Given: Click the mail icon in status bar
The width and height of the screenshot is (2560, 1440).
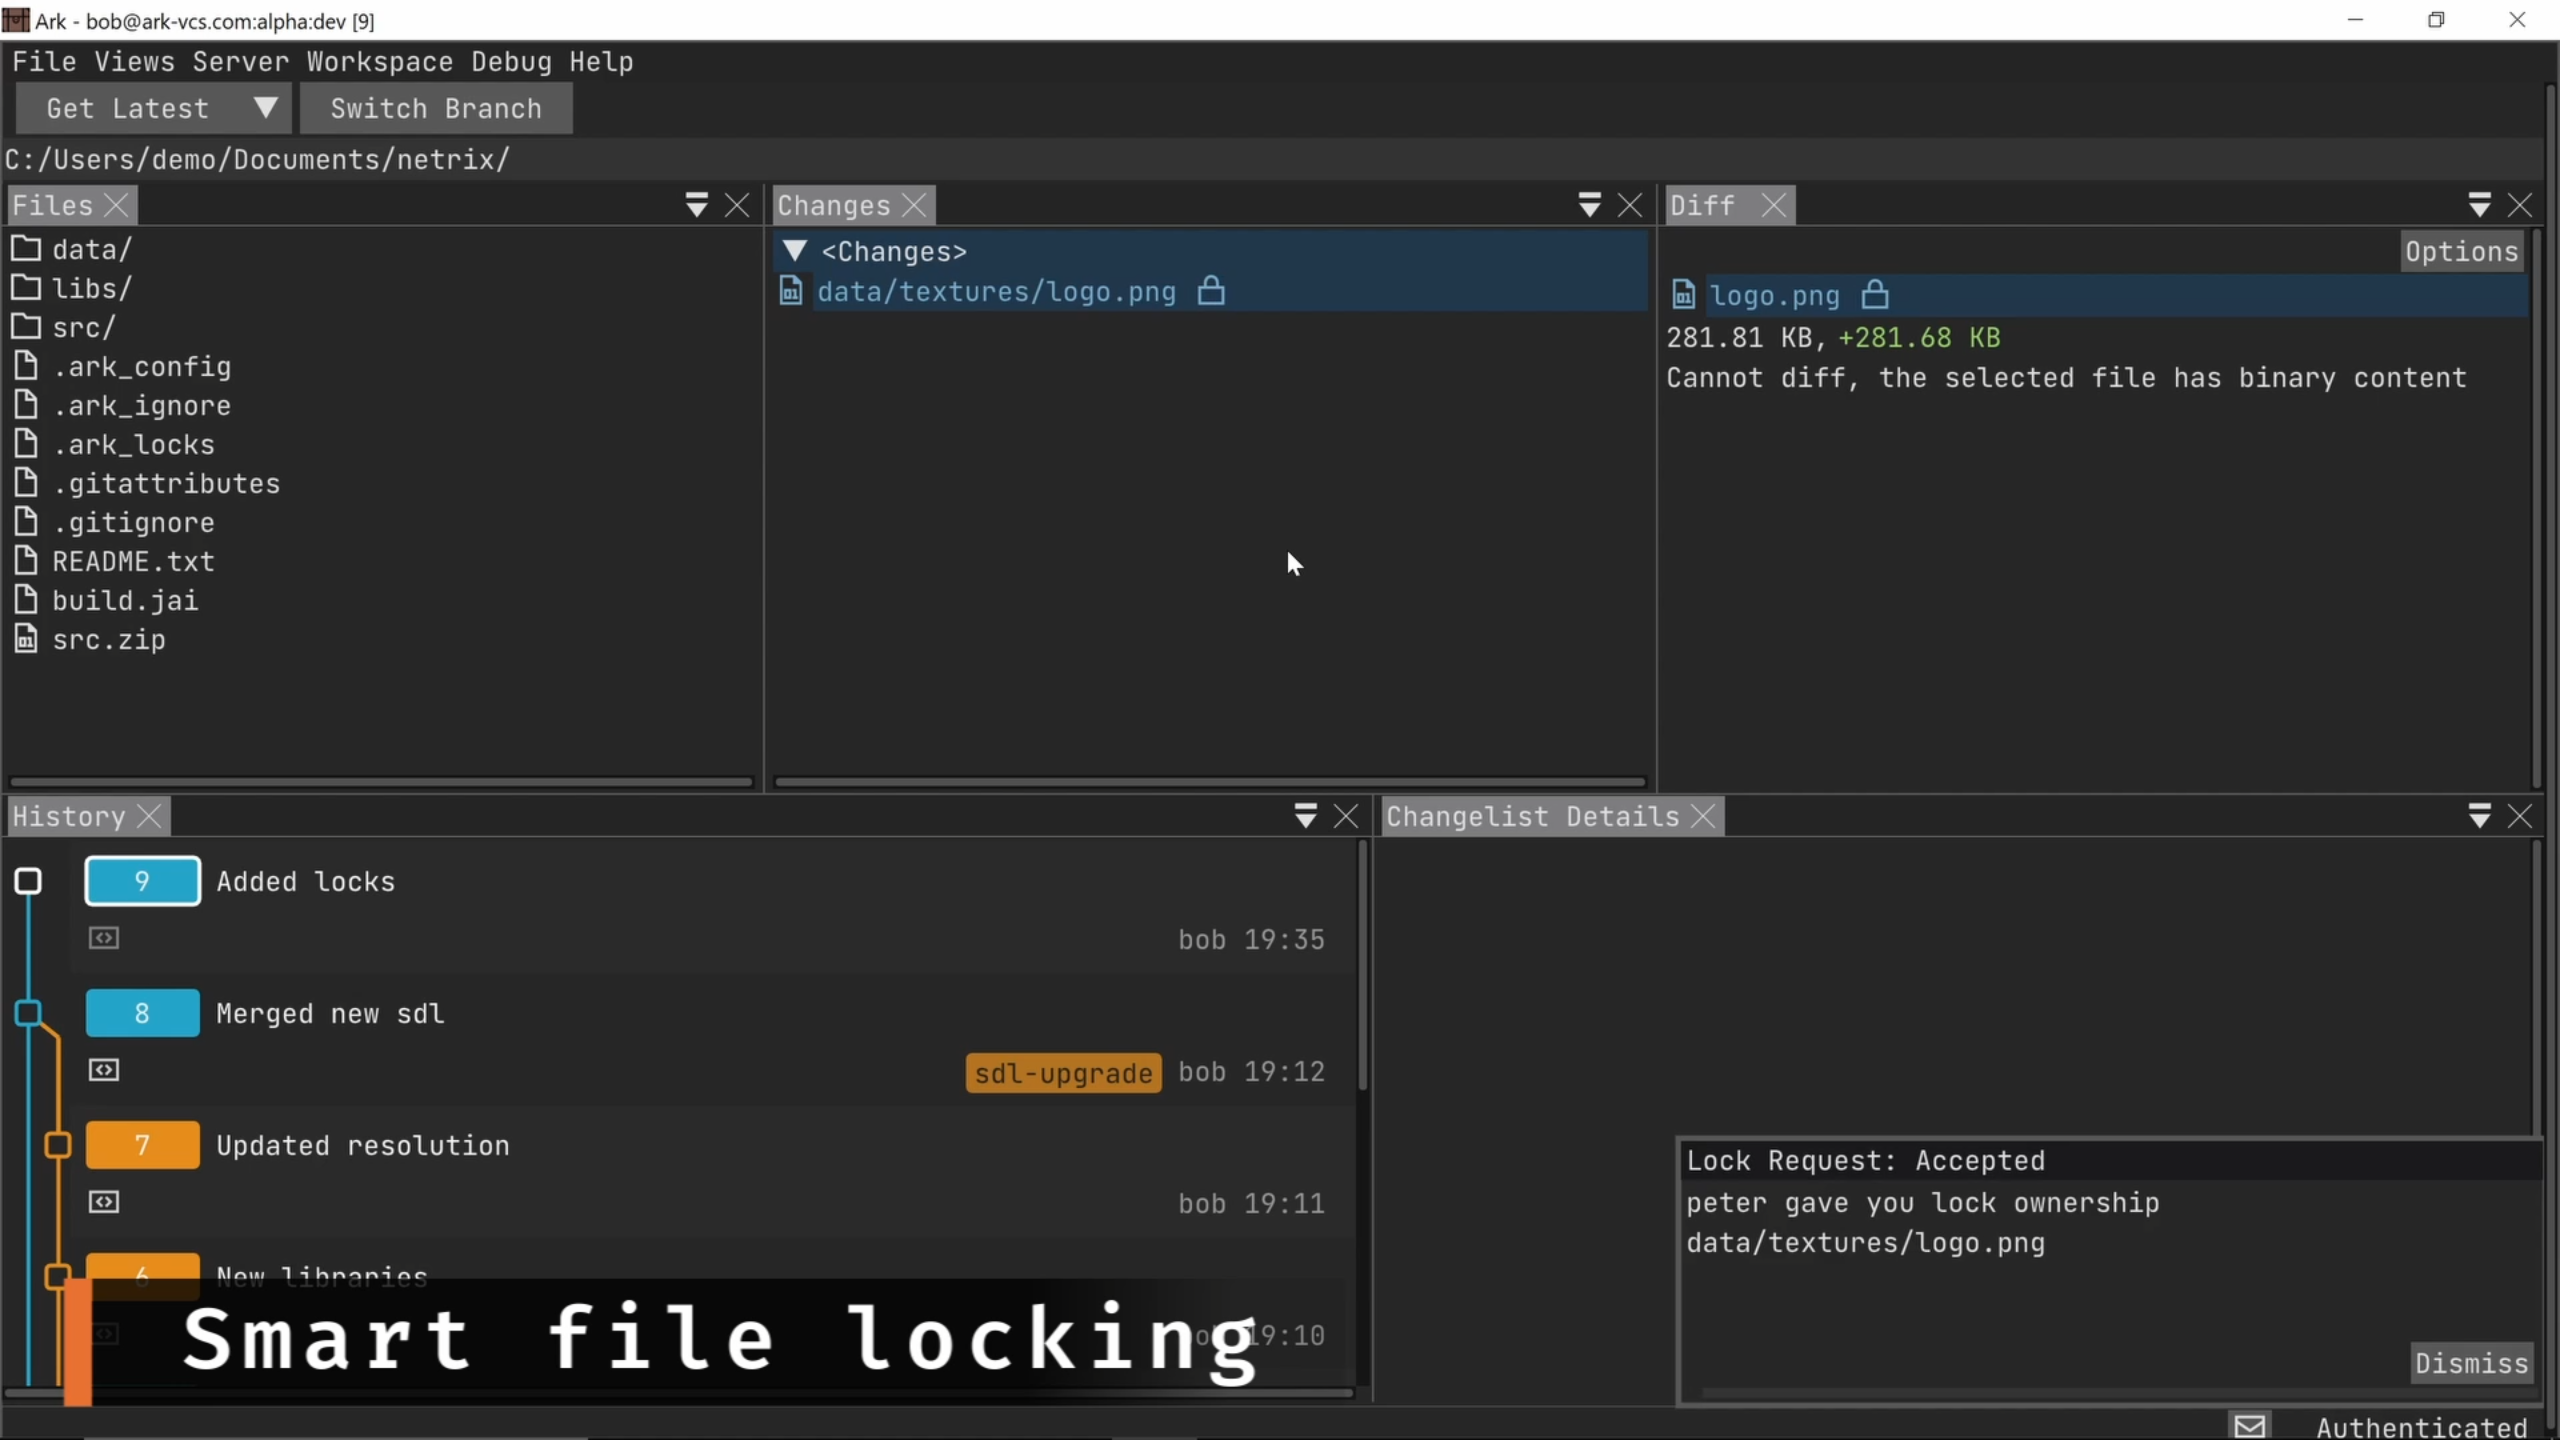Looking at the screenshot, I should point(2249,1426).
